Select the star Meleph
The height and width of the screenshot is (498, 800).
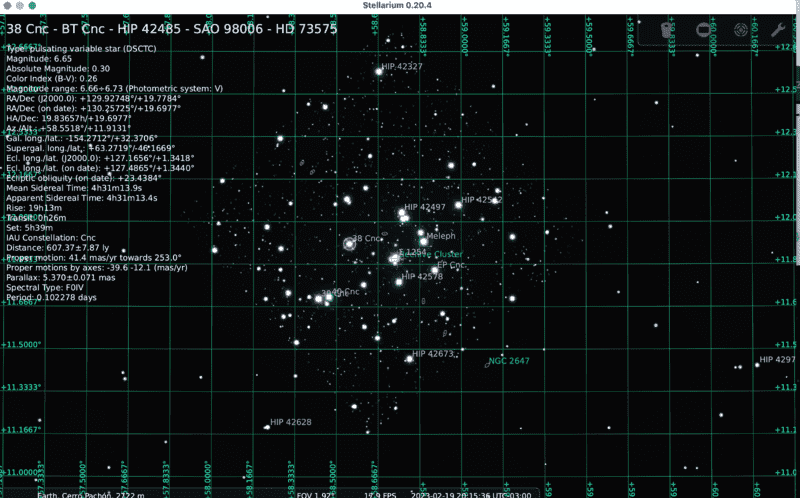423,241
